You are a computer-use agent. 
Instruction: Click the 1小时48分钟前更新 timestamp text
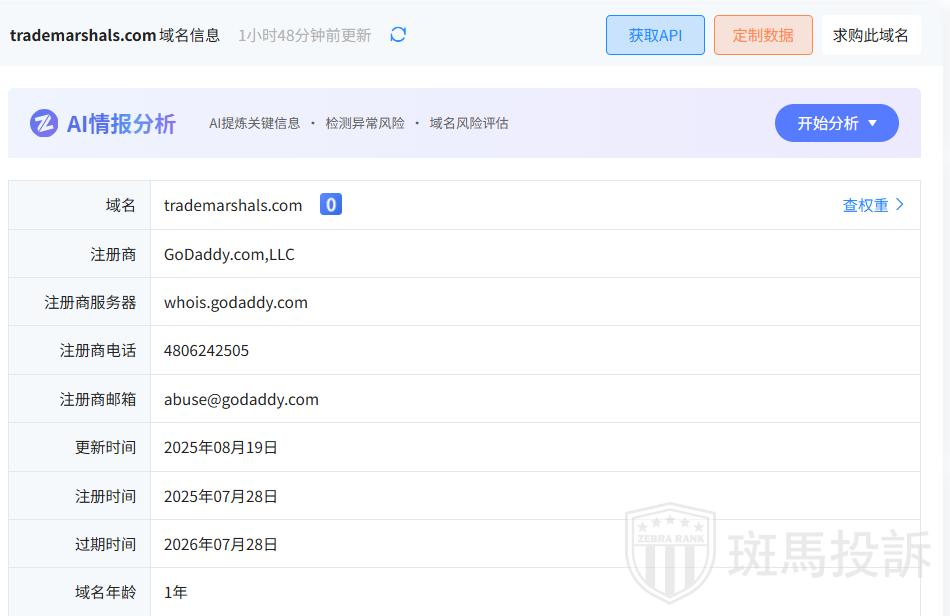tap(304, 35)
